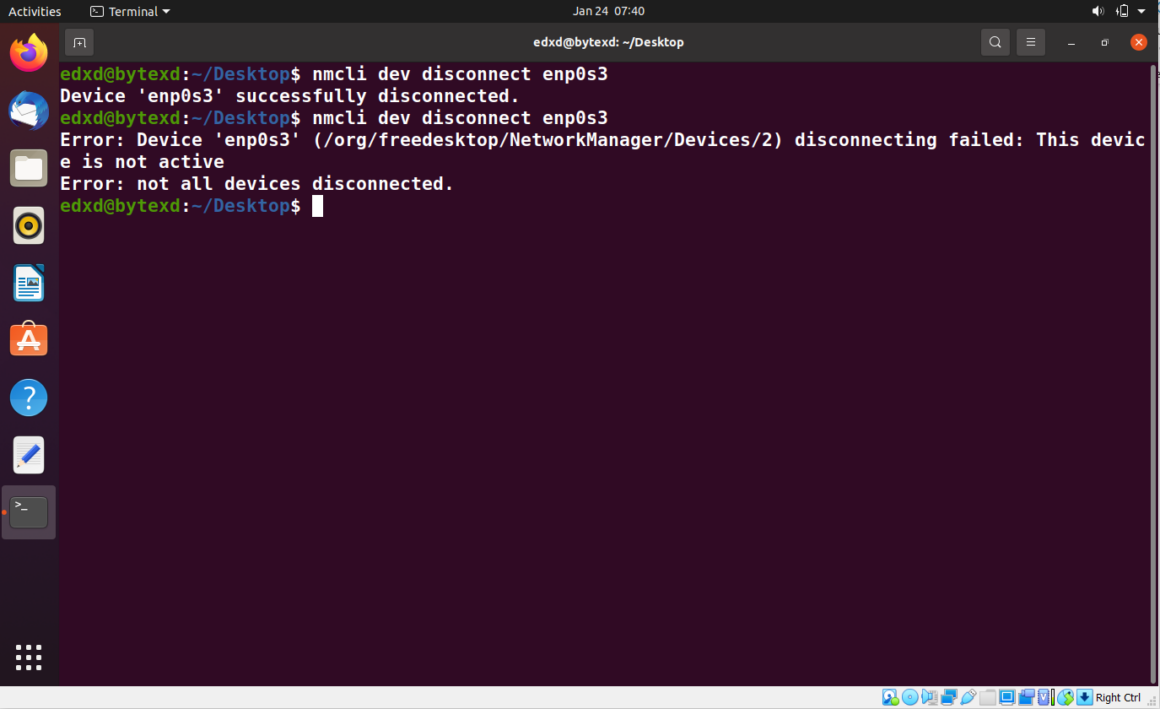1160x709 pixels.
Task: Expand the Terminal menu in the top bar
Action: pos(129,11)
